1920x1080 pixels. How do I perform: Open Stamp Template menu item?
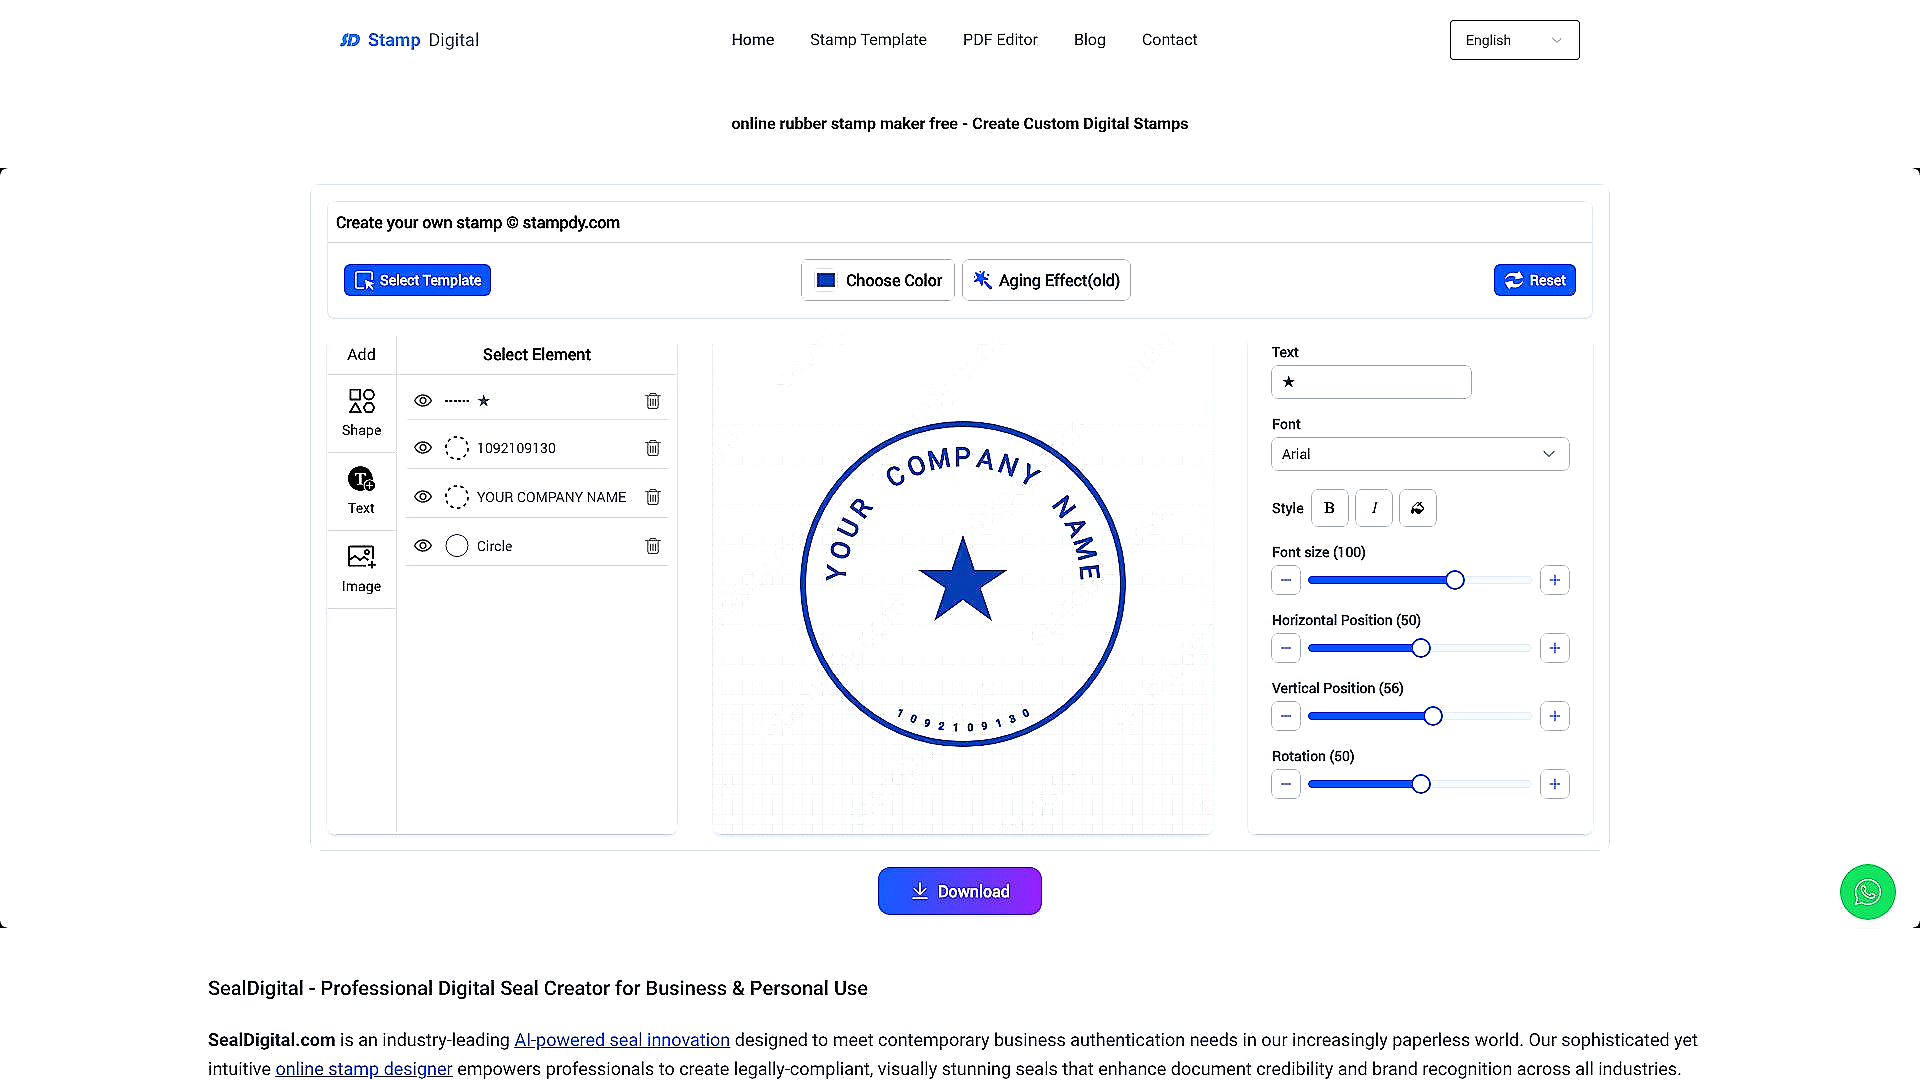coord(868,40)
